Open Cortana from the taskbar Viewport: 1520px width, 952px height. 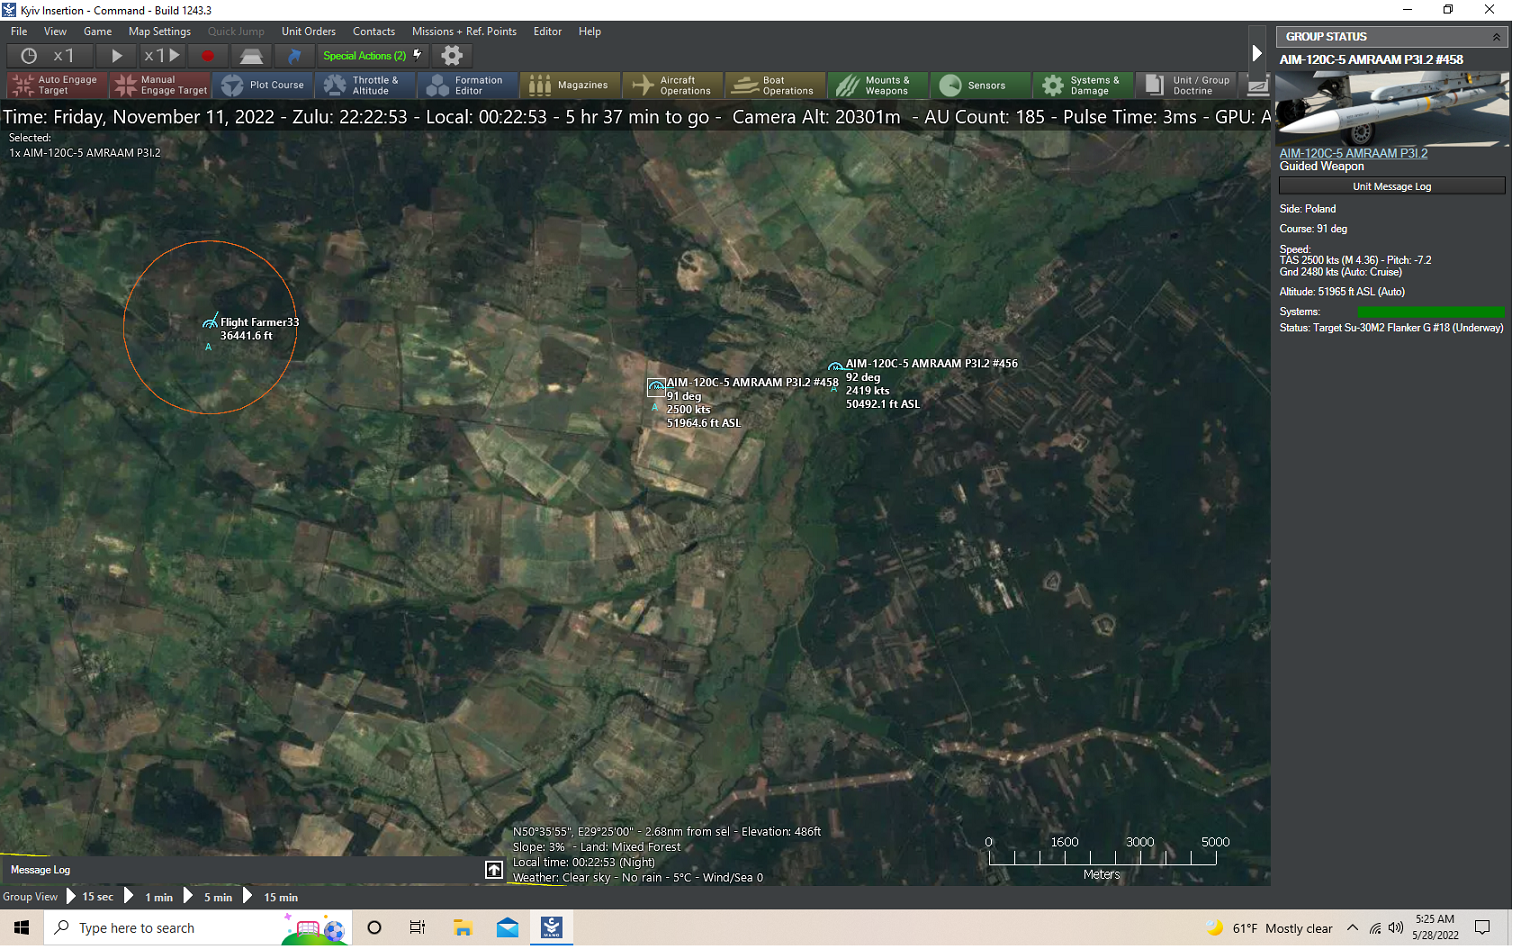coord(374,928)
